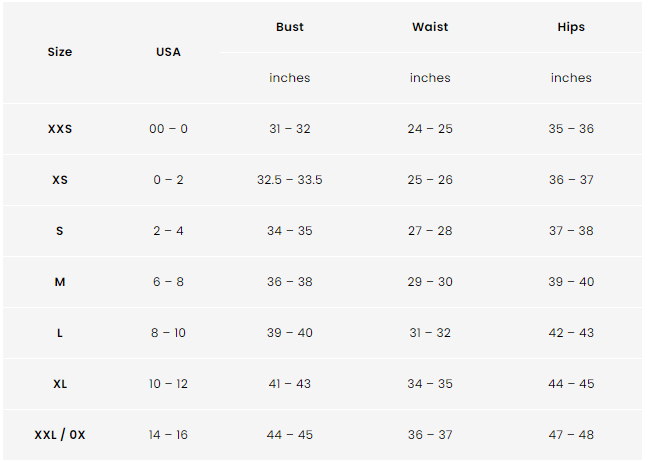This screenshot has height=461, width=655.
Task: Select the Waist column header
Action: pos(430,27)
